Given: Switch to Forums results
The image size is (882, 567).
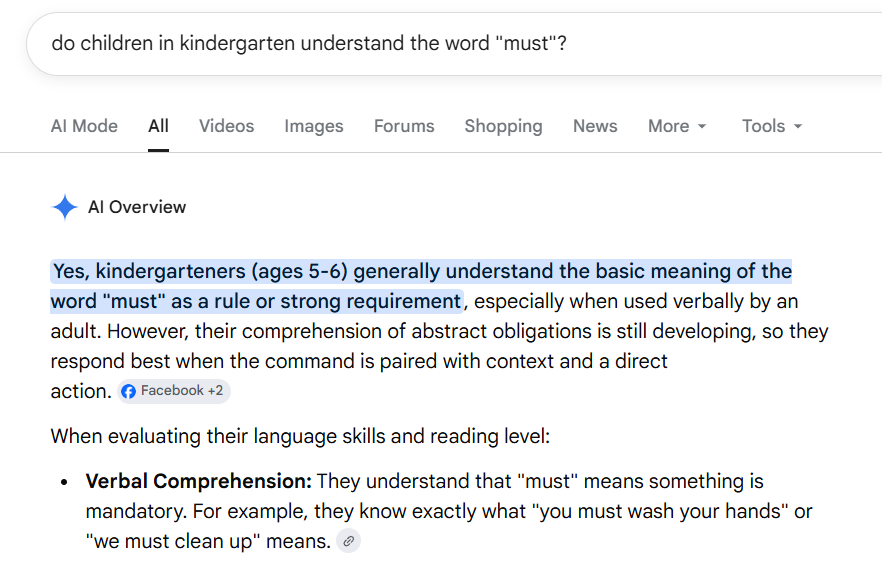Looking at the screenshot, I should tap(404, 126).
